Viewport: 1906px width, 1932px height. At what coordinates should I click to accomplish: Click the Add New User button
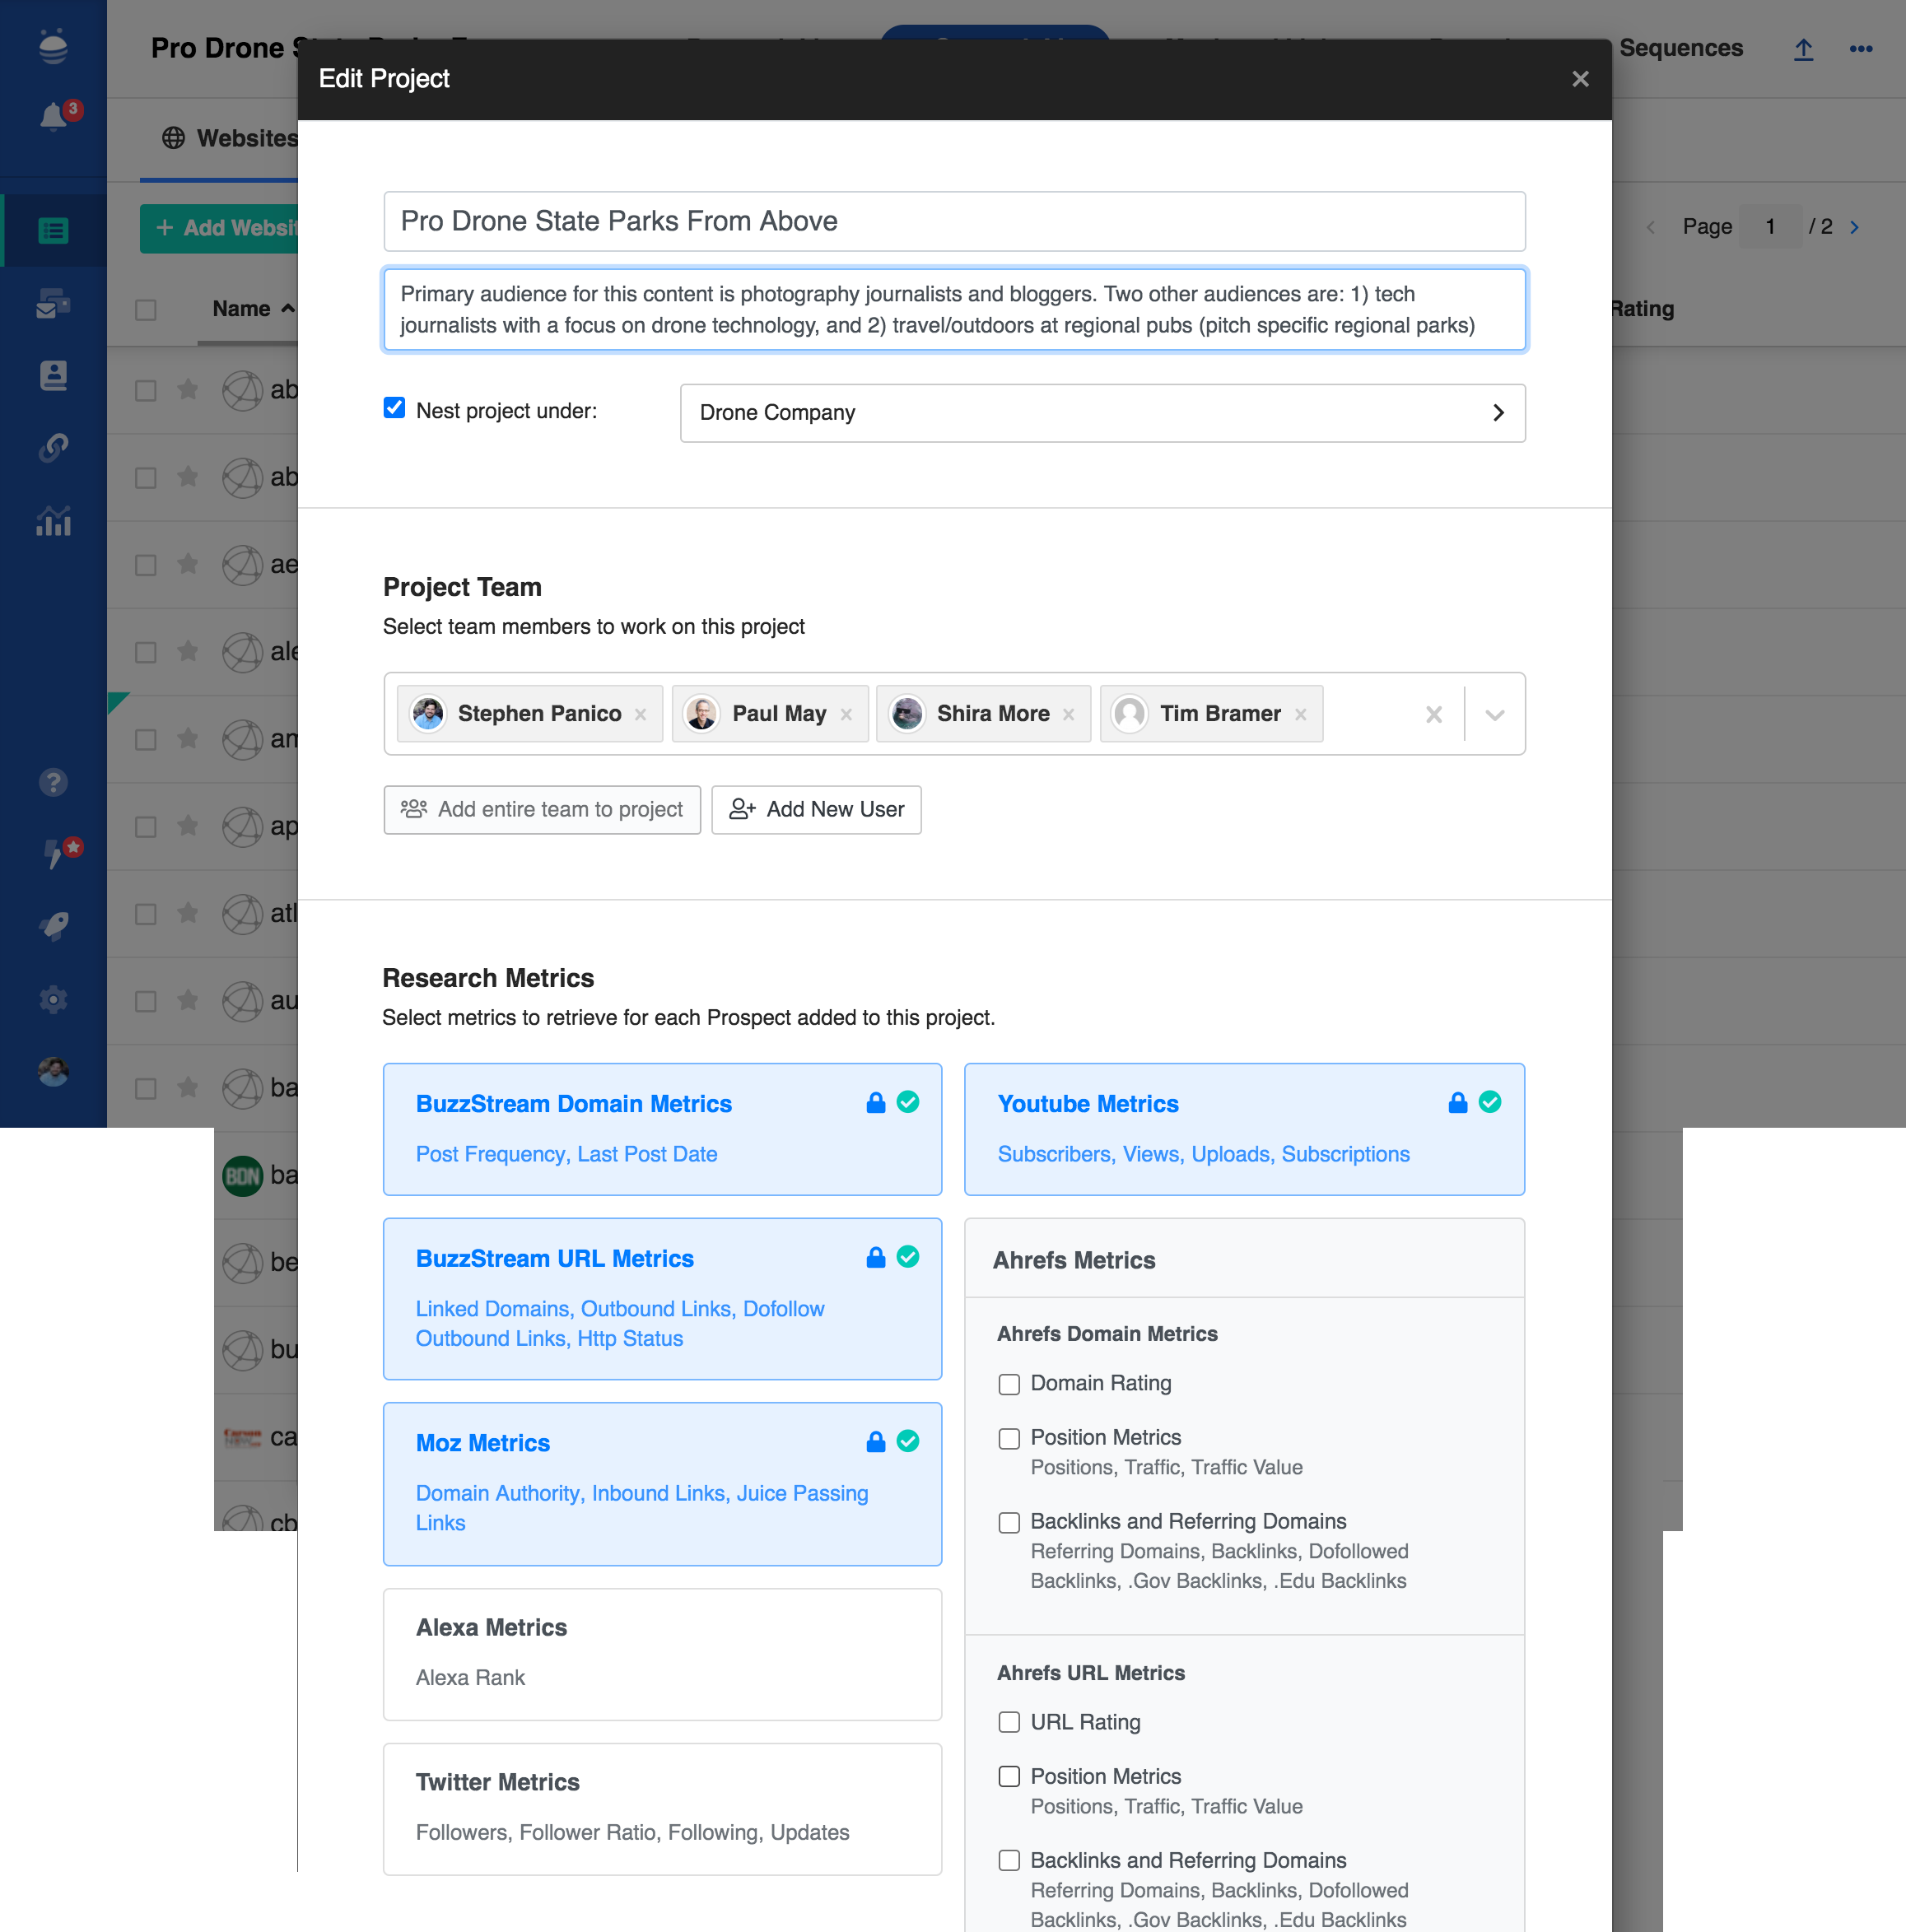tap(816, 809)
